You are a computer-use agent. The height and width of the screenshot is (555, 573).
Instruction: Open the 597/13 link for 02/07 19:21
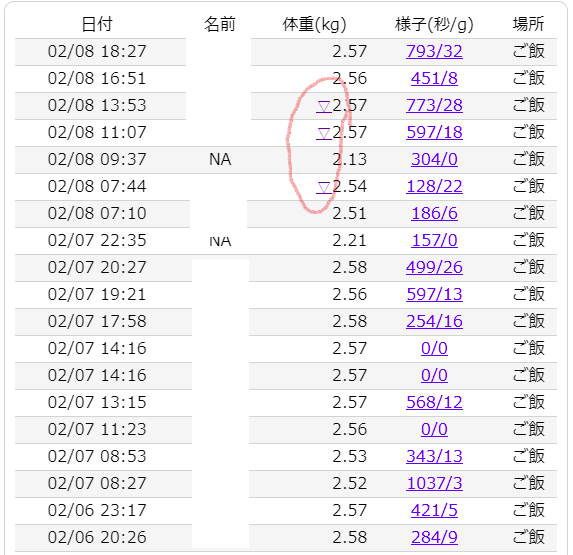[434, 294]
